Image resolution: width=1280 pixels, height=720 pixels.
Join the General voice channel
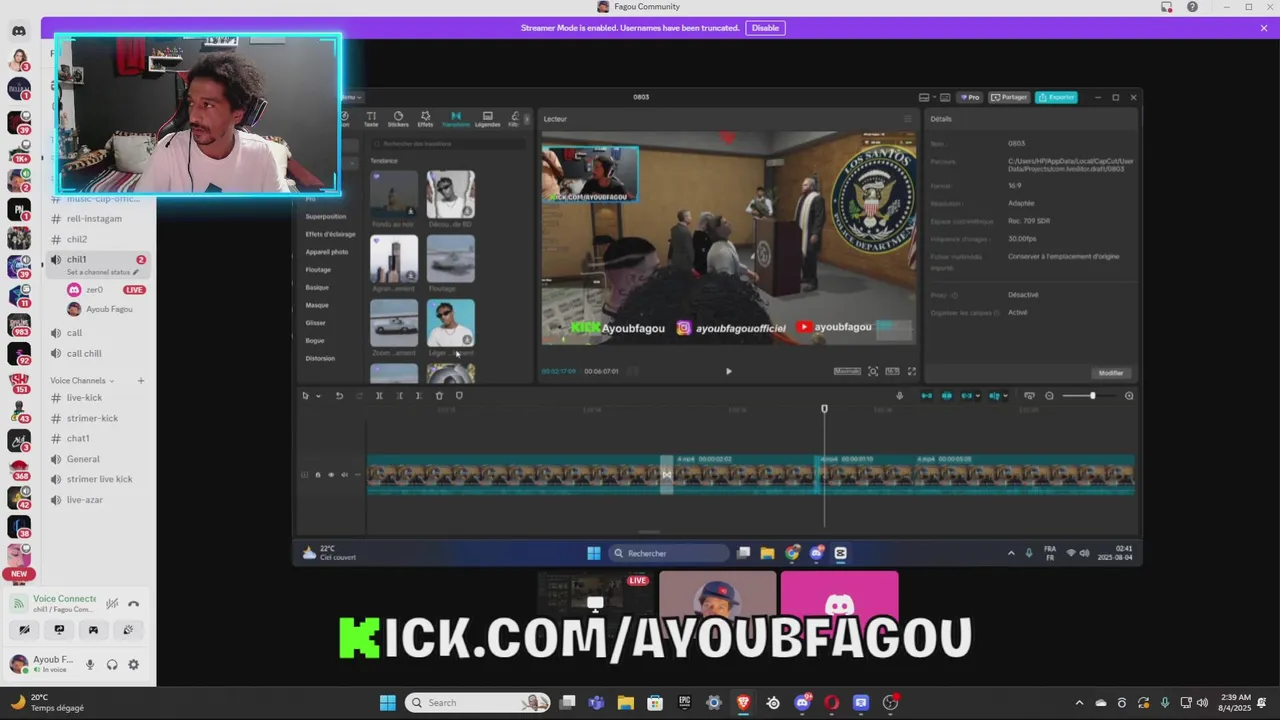(85, 459)
